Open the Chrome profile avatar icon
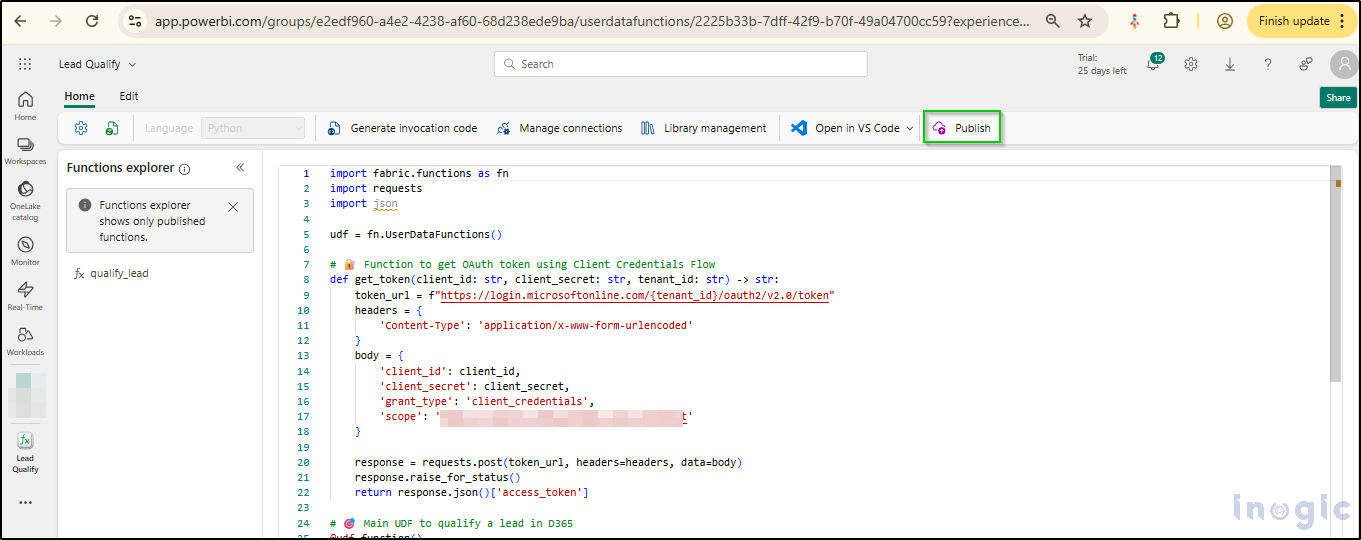1361x540 pixels. [x=1224, y=21]
